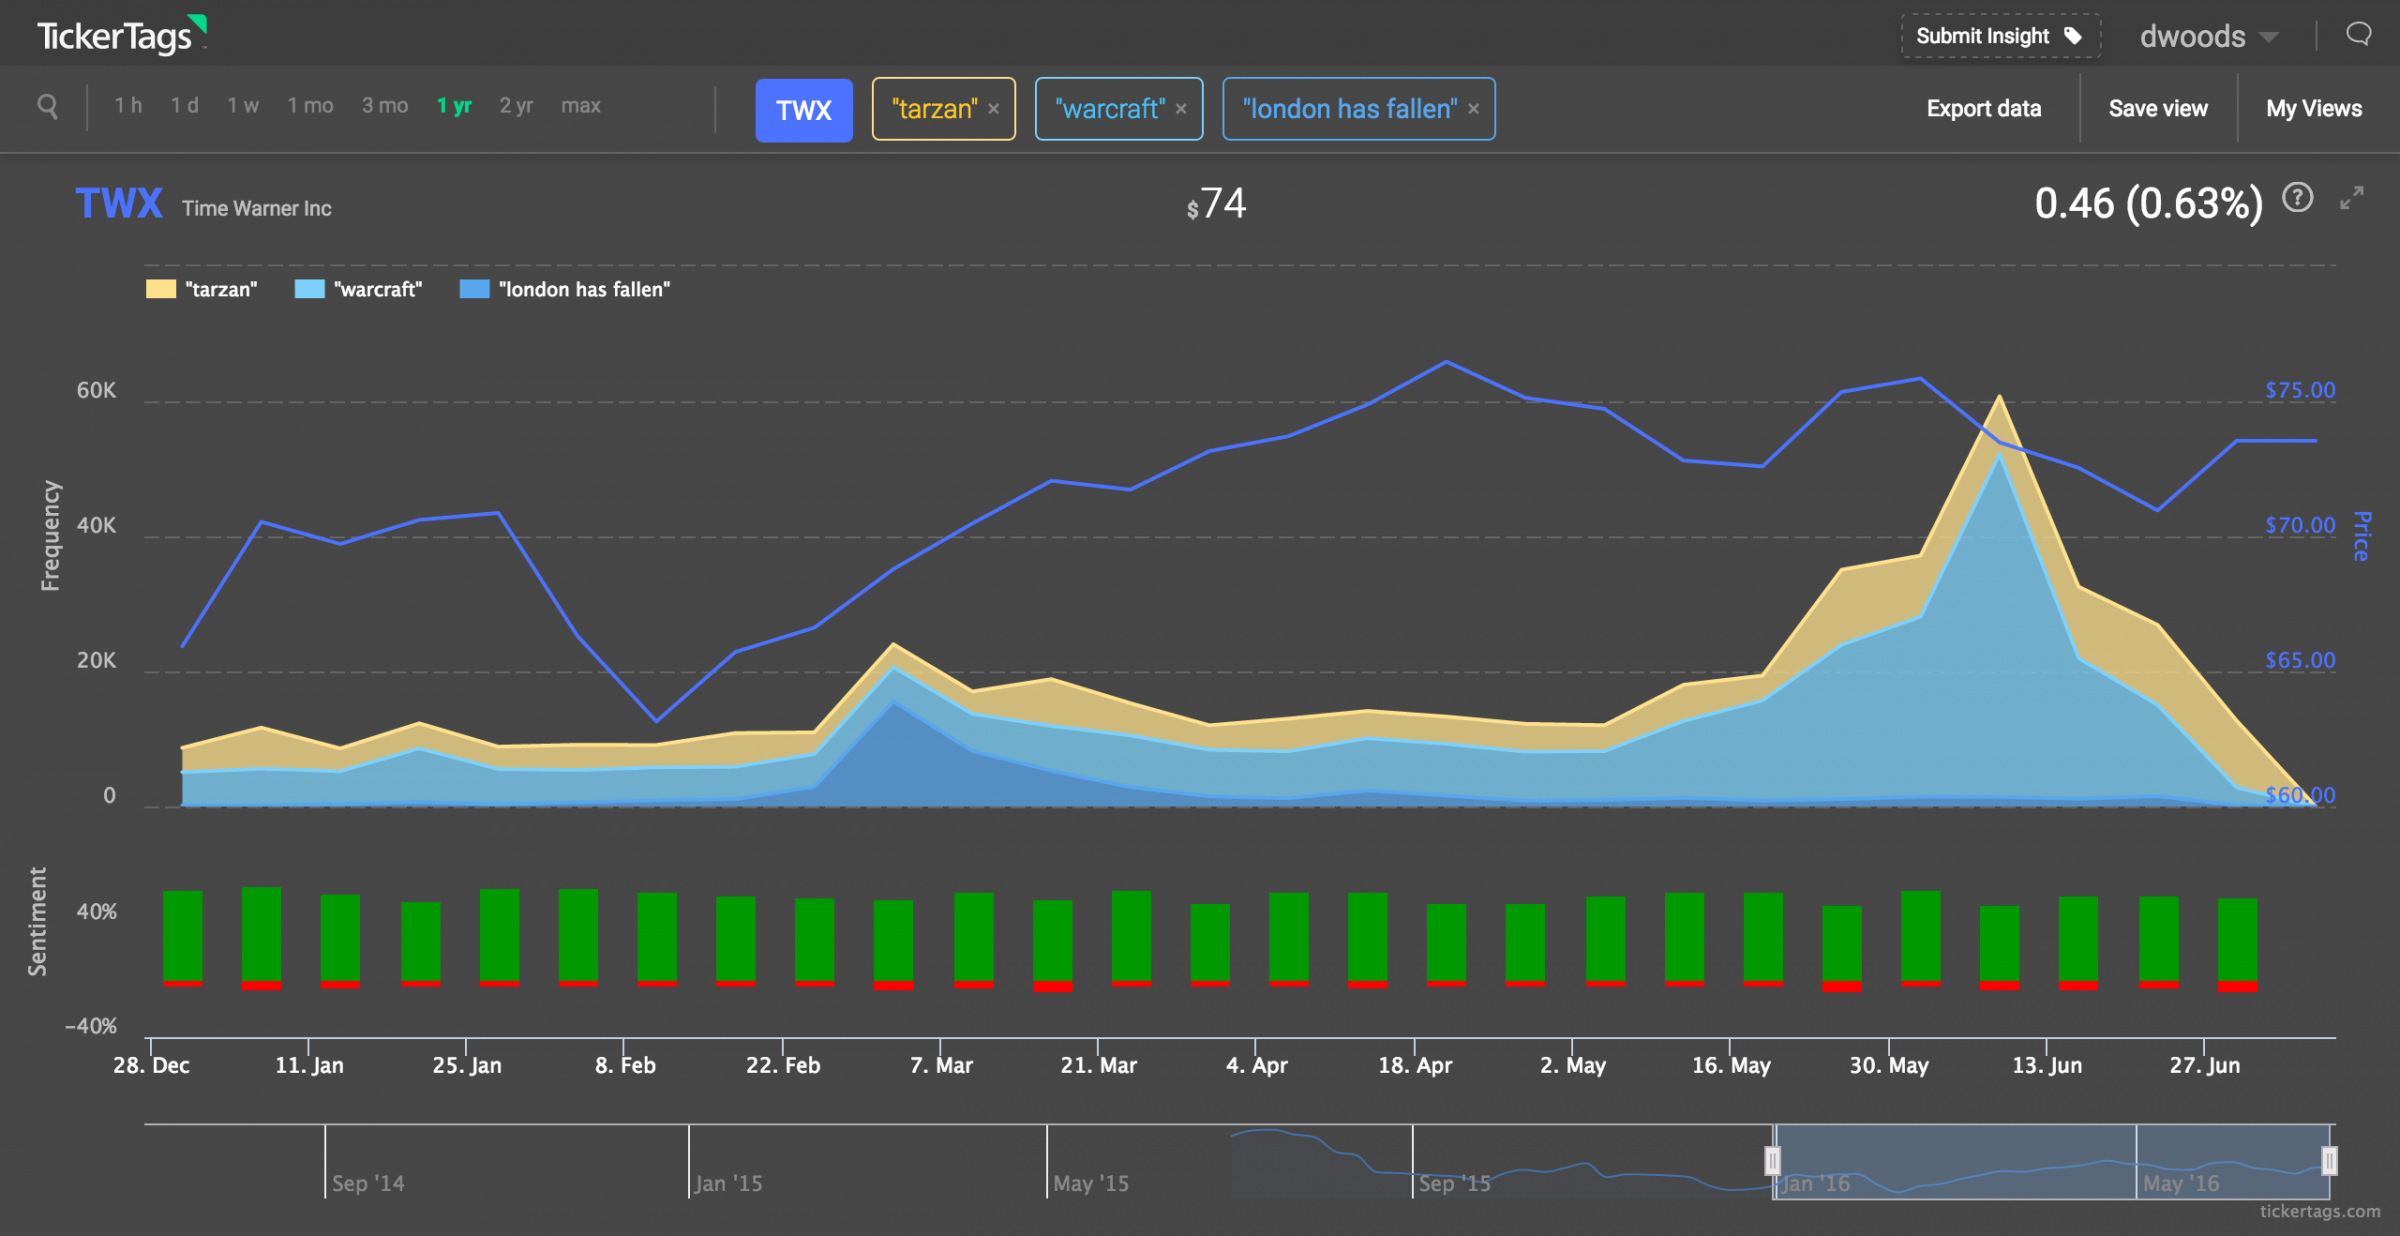Remove the "warcraft" tag
This screenshot has height=1236, width=2400.
(1181, 109)
